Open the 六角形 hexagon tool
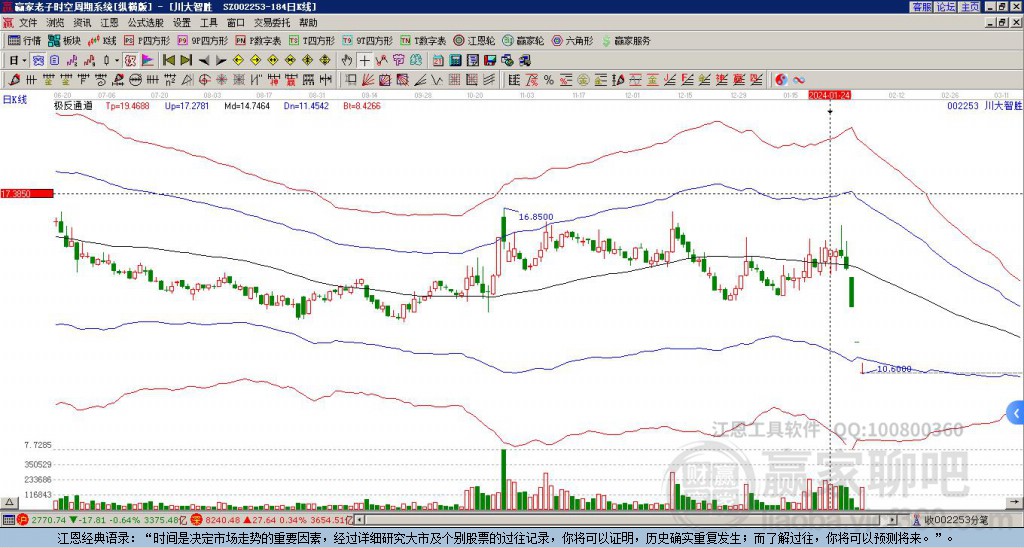Viewport: 1024px width, 548px height. click(x=573, y=40)
